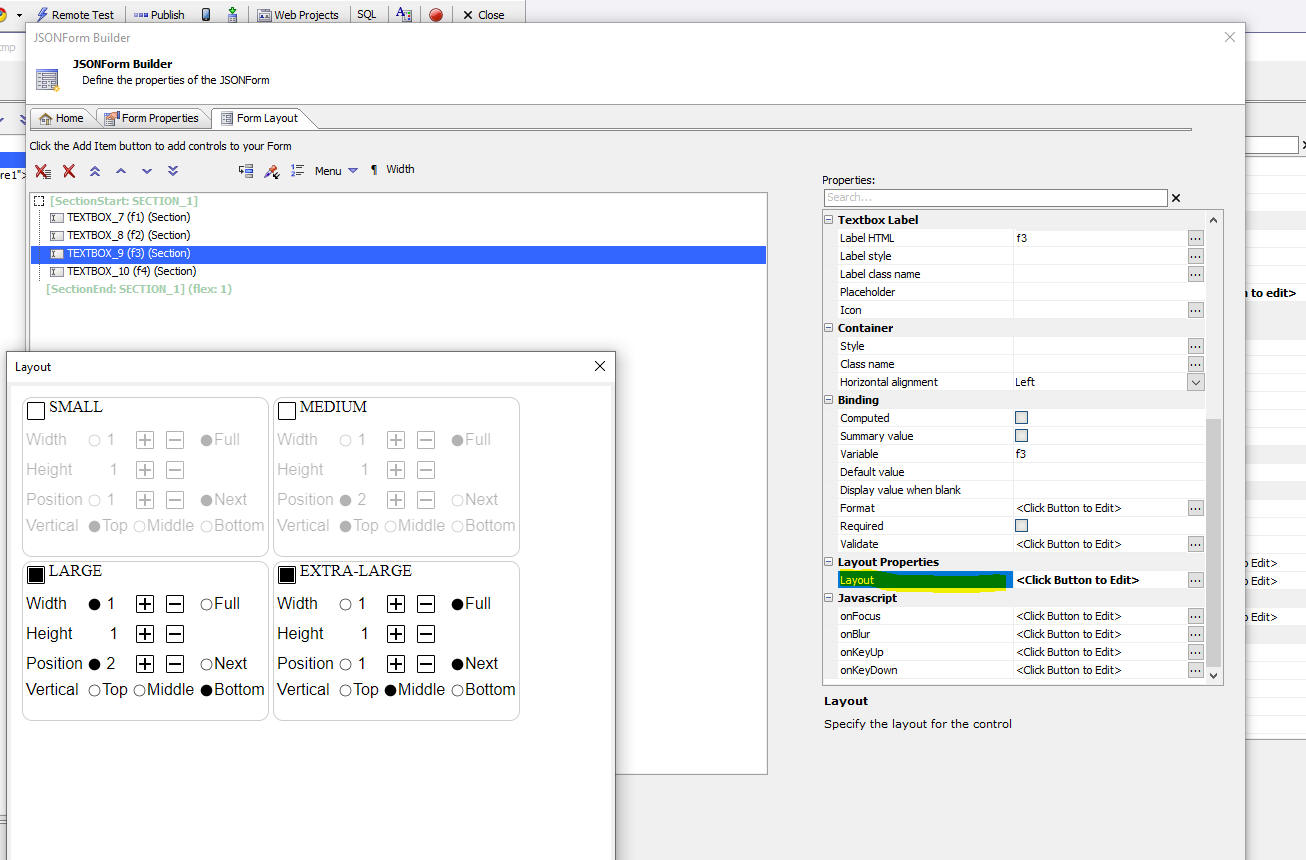Image resolution: width=1306 pixels, height=860 pixels.
Task: Open the Menu dropdown in the form toolbar
Action: pyautogui.click(x=336, y=171)
